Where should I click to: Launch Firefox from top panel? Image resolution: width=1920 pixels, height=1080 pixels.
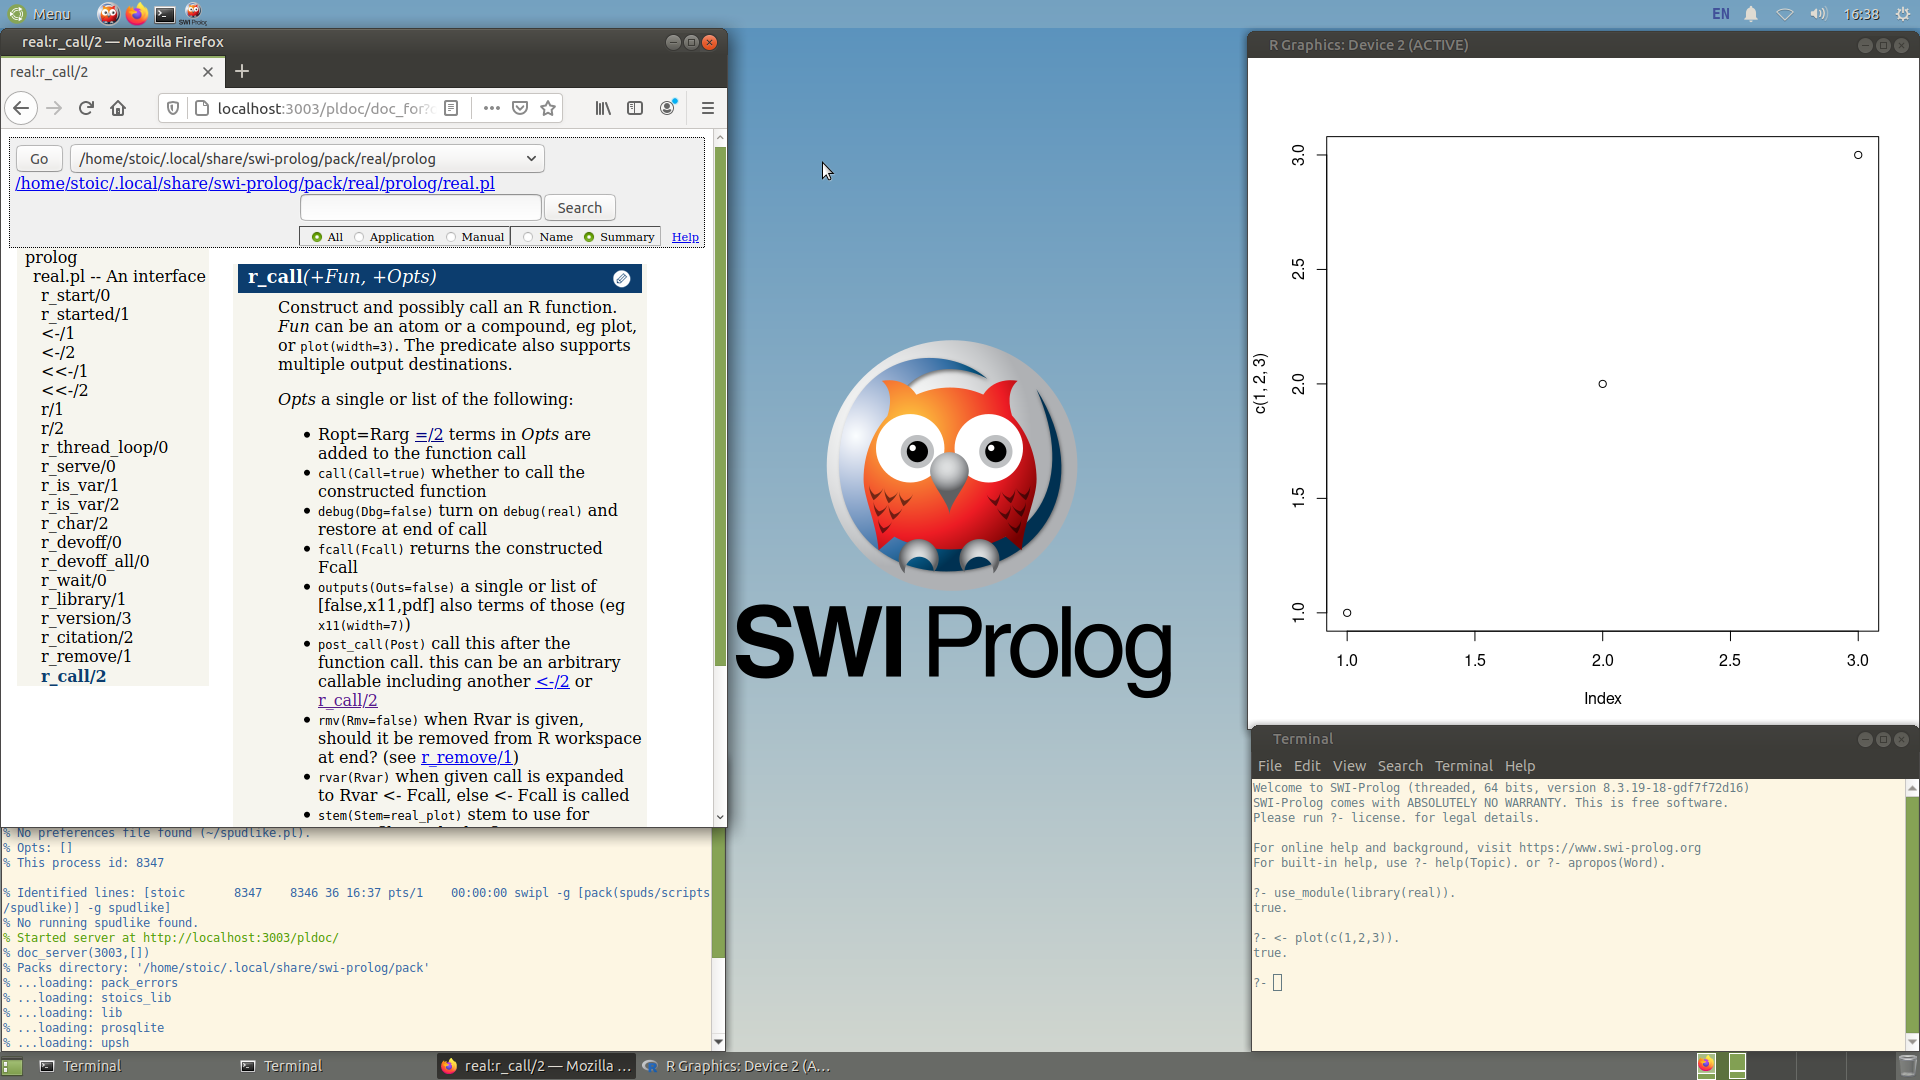pyautogui.click(x=137, y=14)
